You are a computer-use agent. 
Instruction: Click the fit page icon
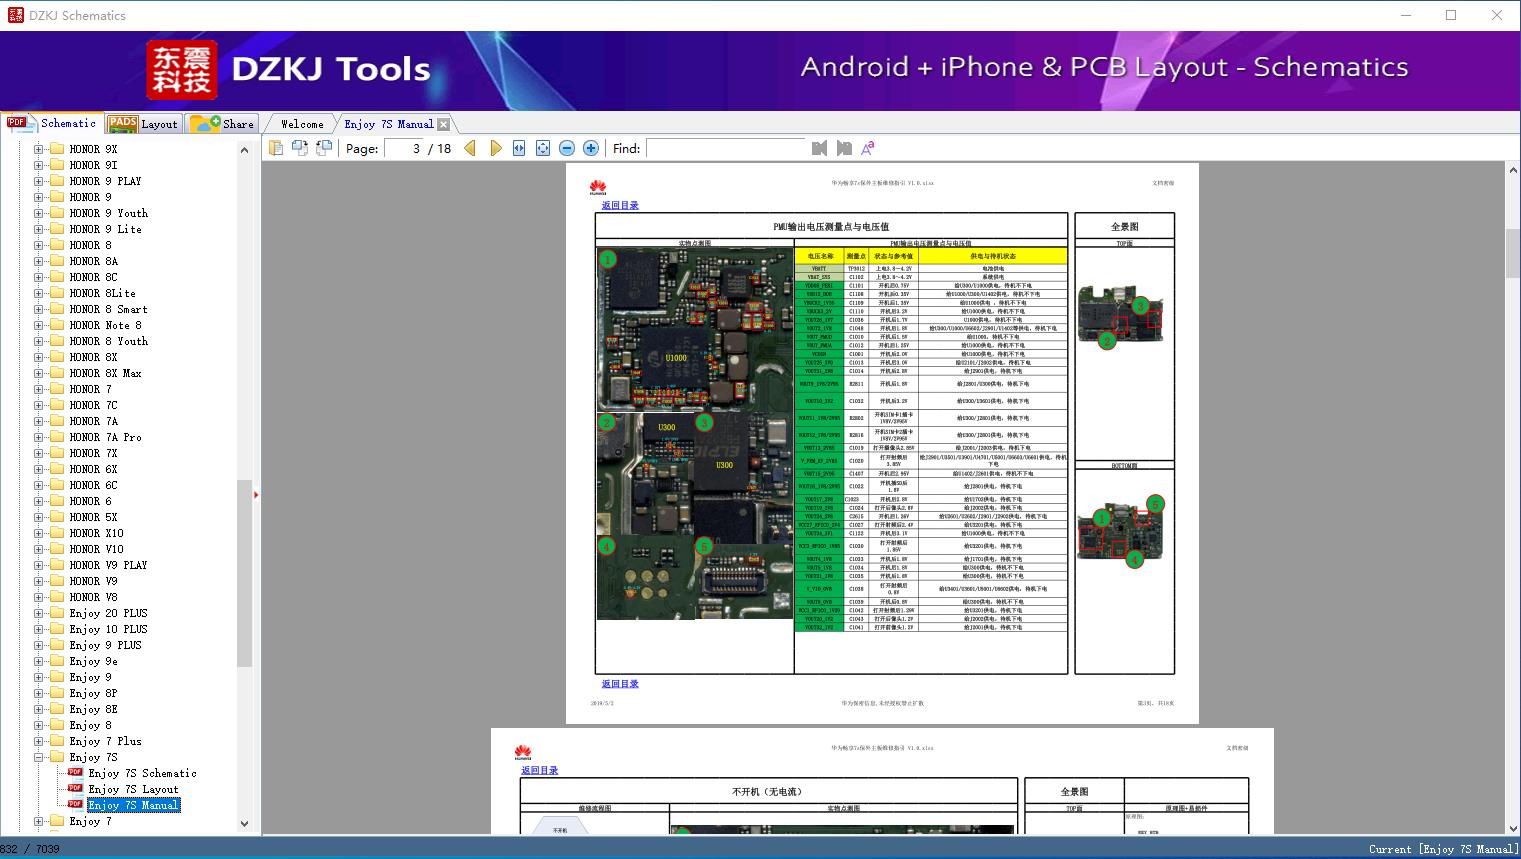(x=543, y=148)
